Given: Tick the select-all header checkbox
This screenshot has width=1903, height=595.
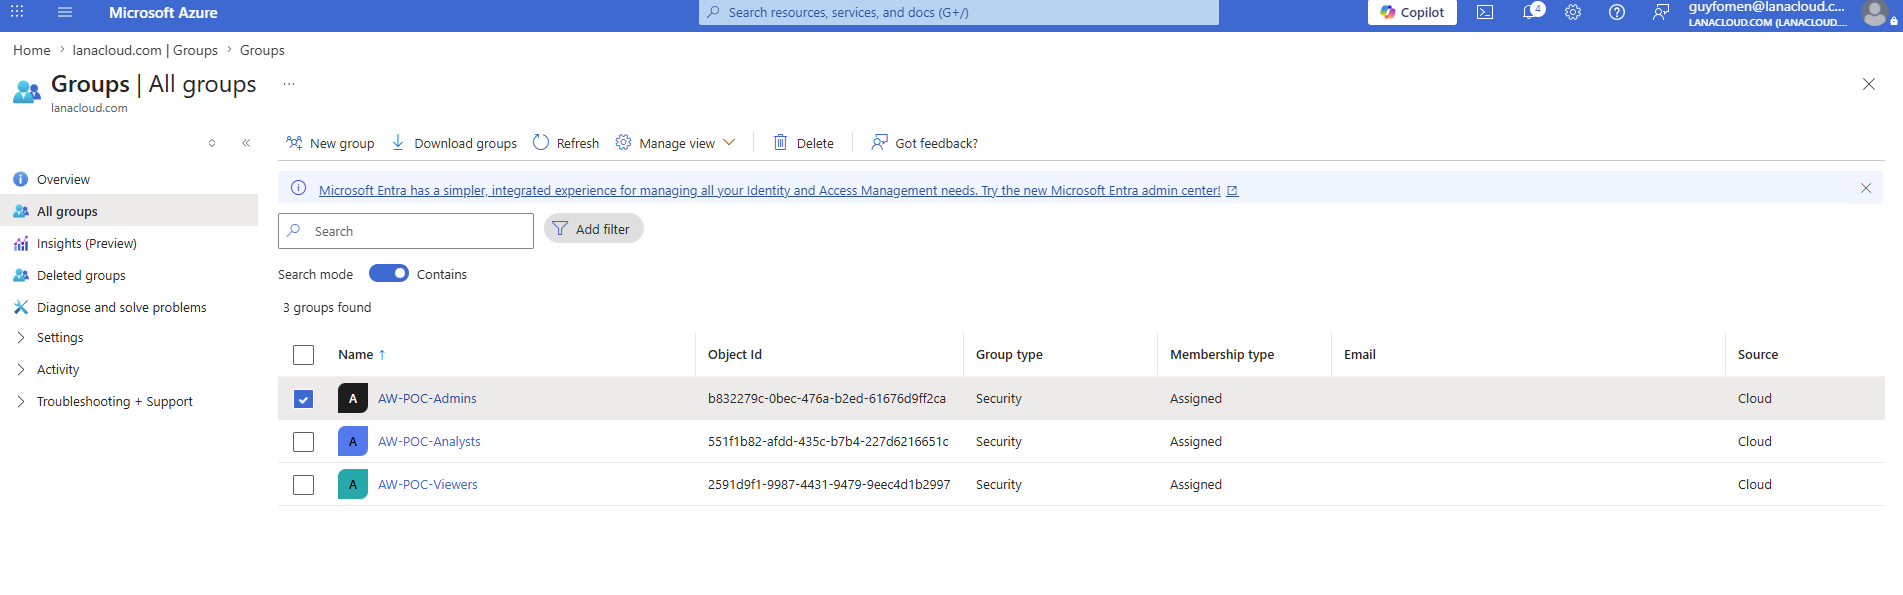Looking at the screenshot, I should pos(304,355).
